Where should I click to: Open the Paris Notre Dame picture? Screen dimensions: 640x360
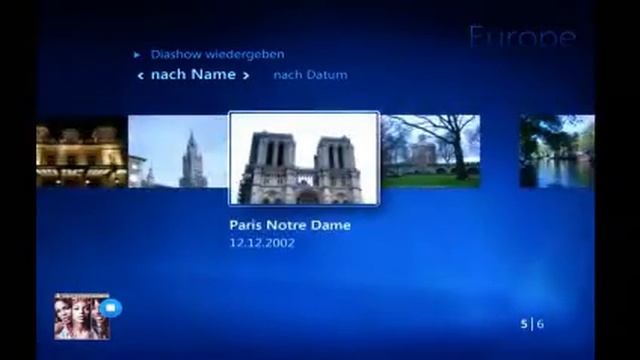[x=304, y=158]
